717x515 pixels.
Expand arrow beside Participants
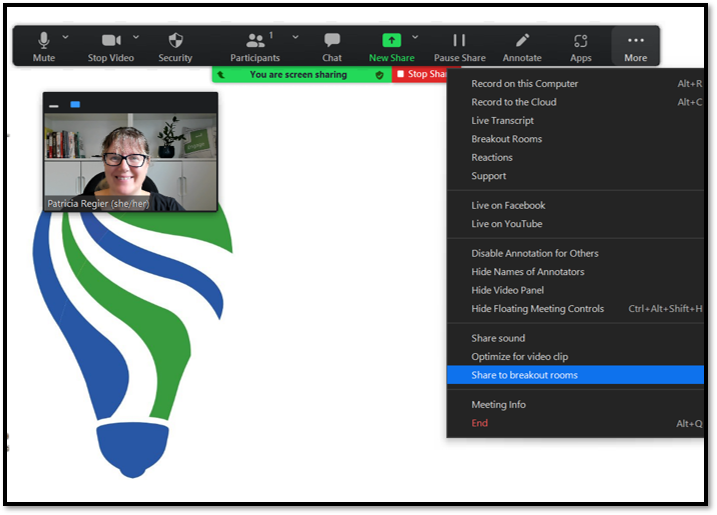[x=295, y=37]
